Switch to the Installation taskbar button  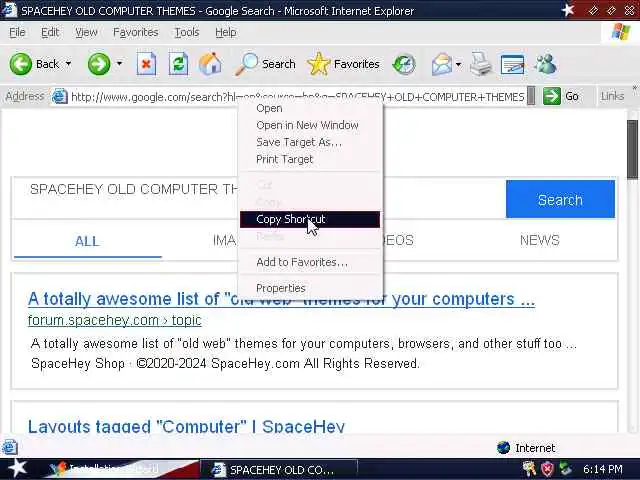coord(121,469)
